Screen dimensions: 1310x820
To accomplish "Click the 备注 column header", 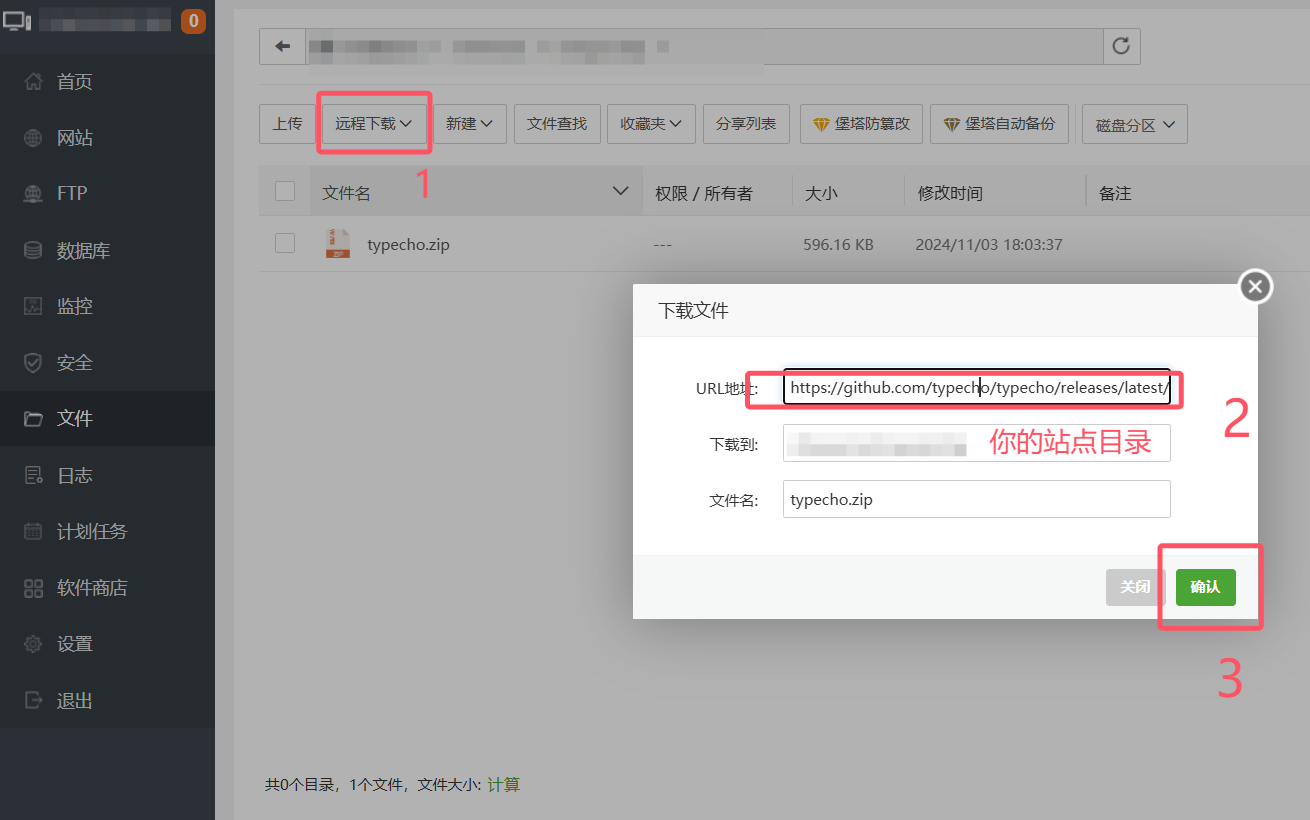I will [1115, 193].
